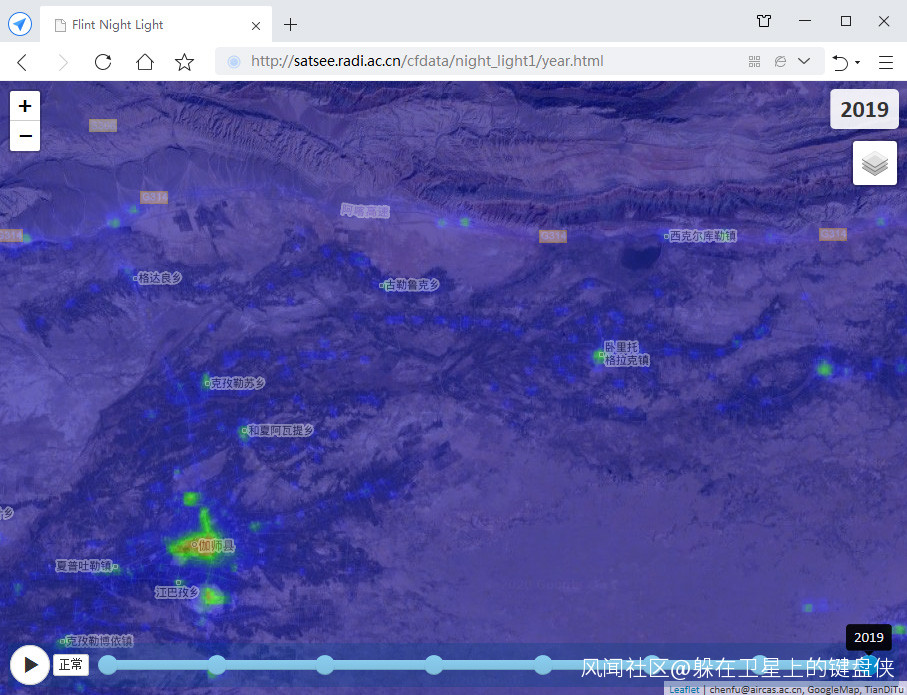Open the undo-close-tab dropdown arrow
This screenshot has width=907, height=695.
[857, 63]
